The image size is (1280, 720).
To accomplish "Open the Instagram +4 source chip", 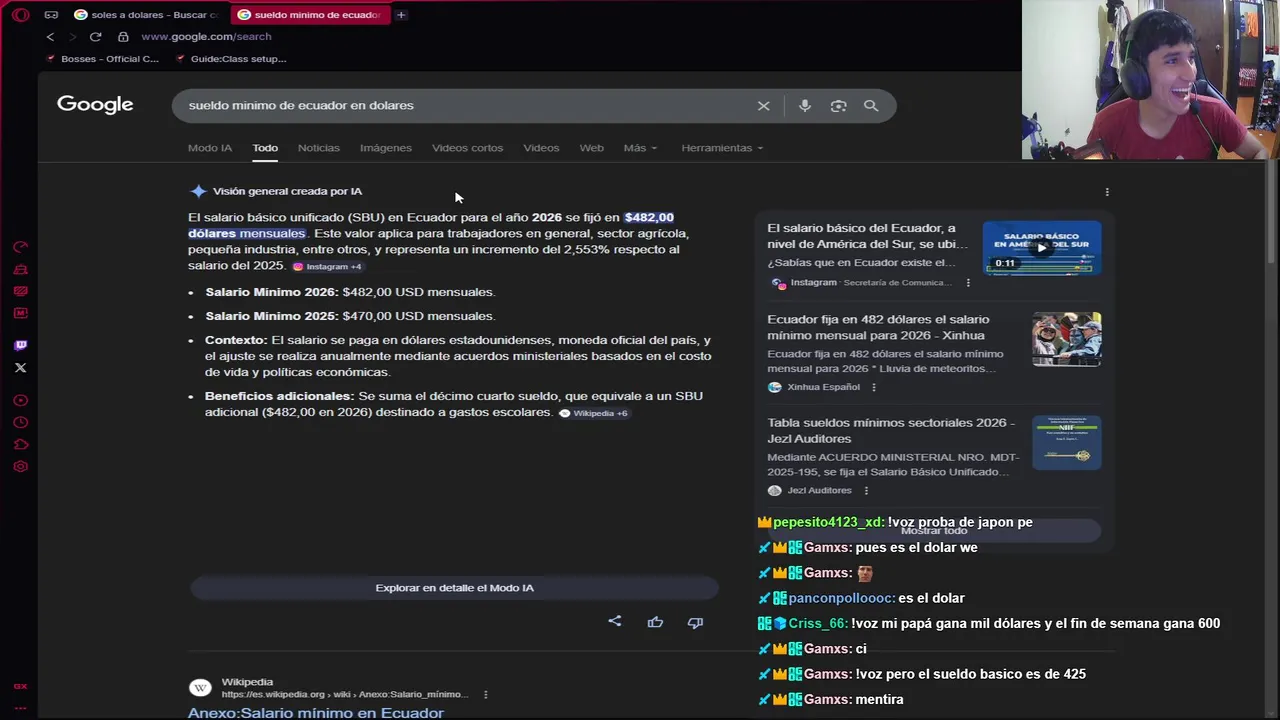I will point(327,267).
